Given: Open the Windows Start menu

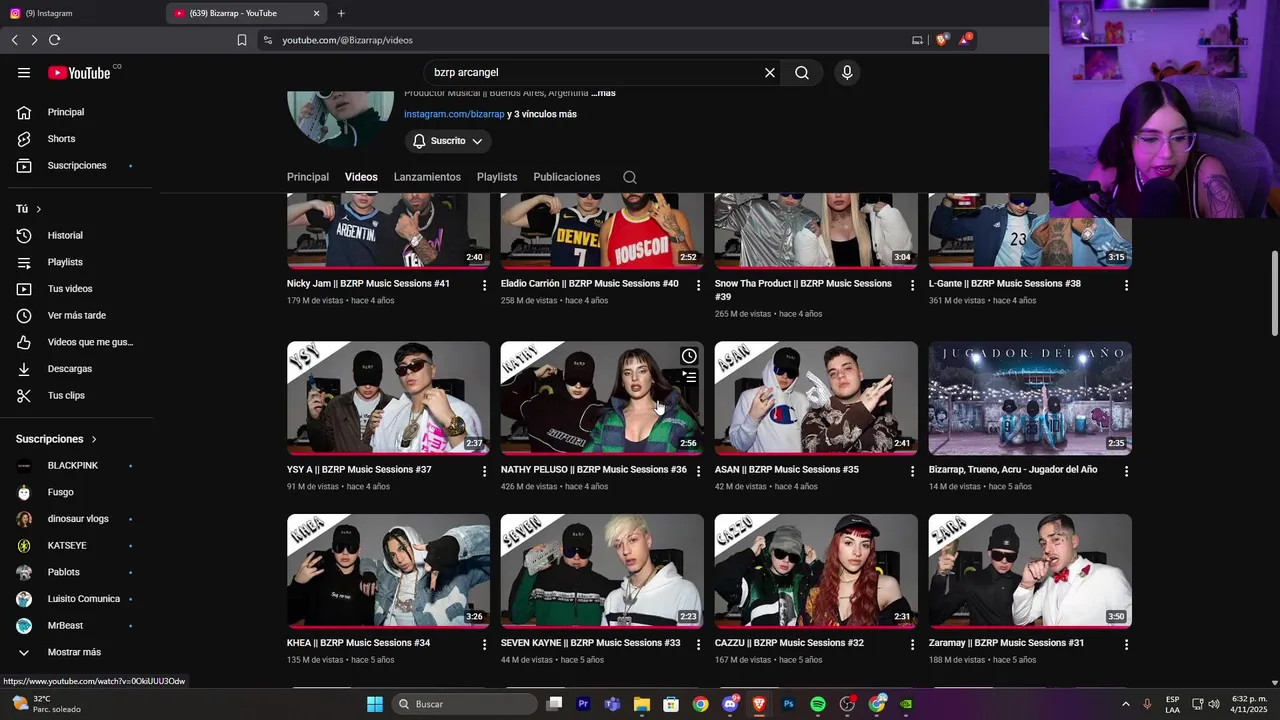Looking at the screenshot, I should point(375,704).
